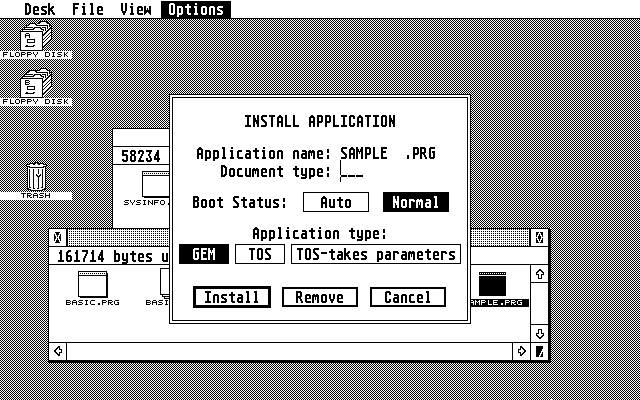Click the INSTALL APPLICATION dialog title
This screenshot has width=640, height=400.
[x=320, y=121]
